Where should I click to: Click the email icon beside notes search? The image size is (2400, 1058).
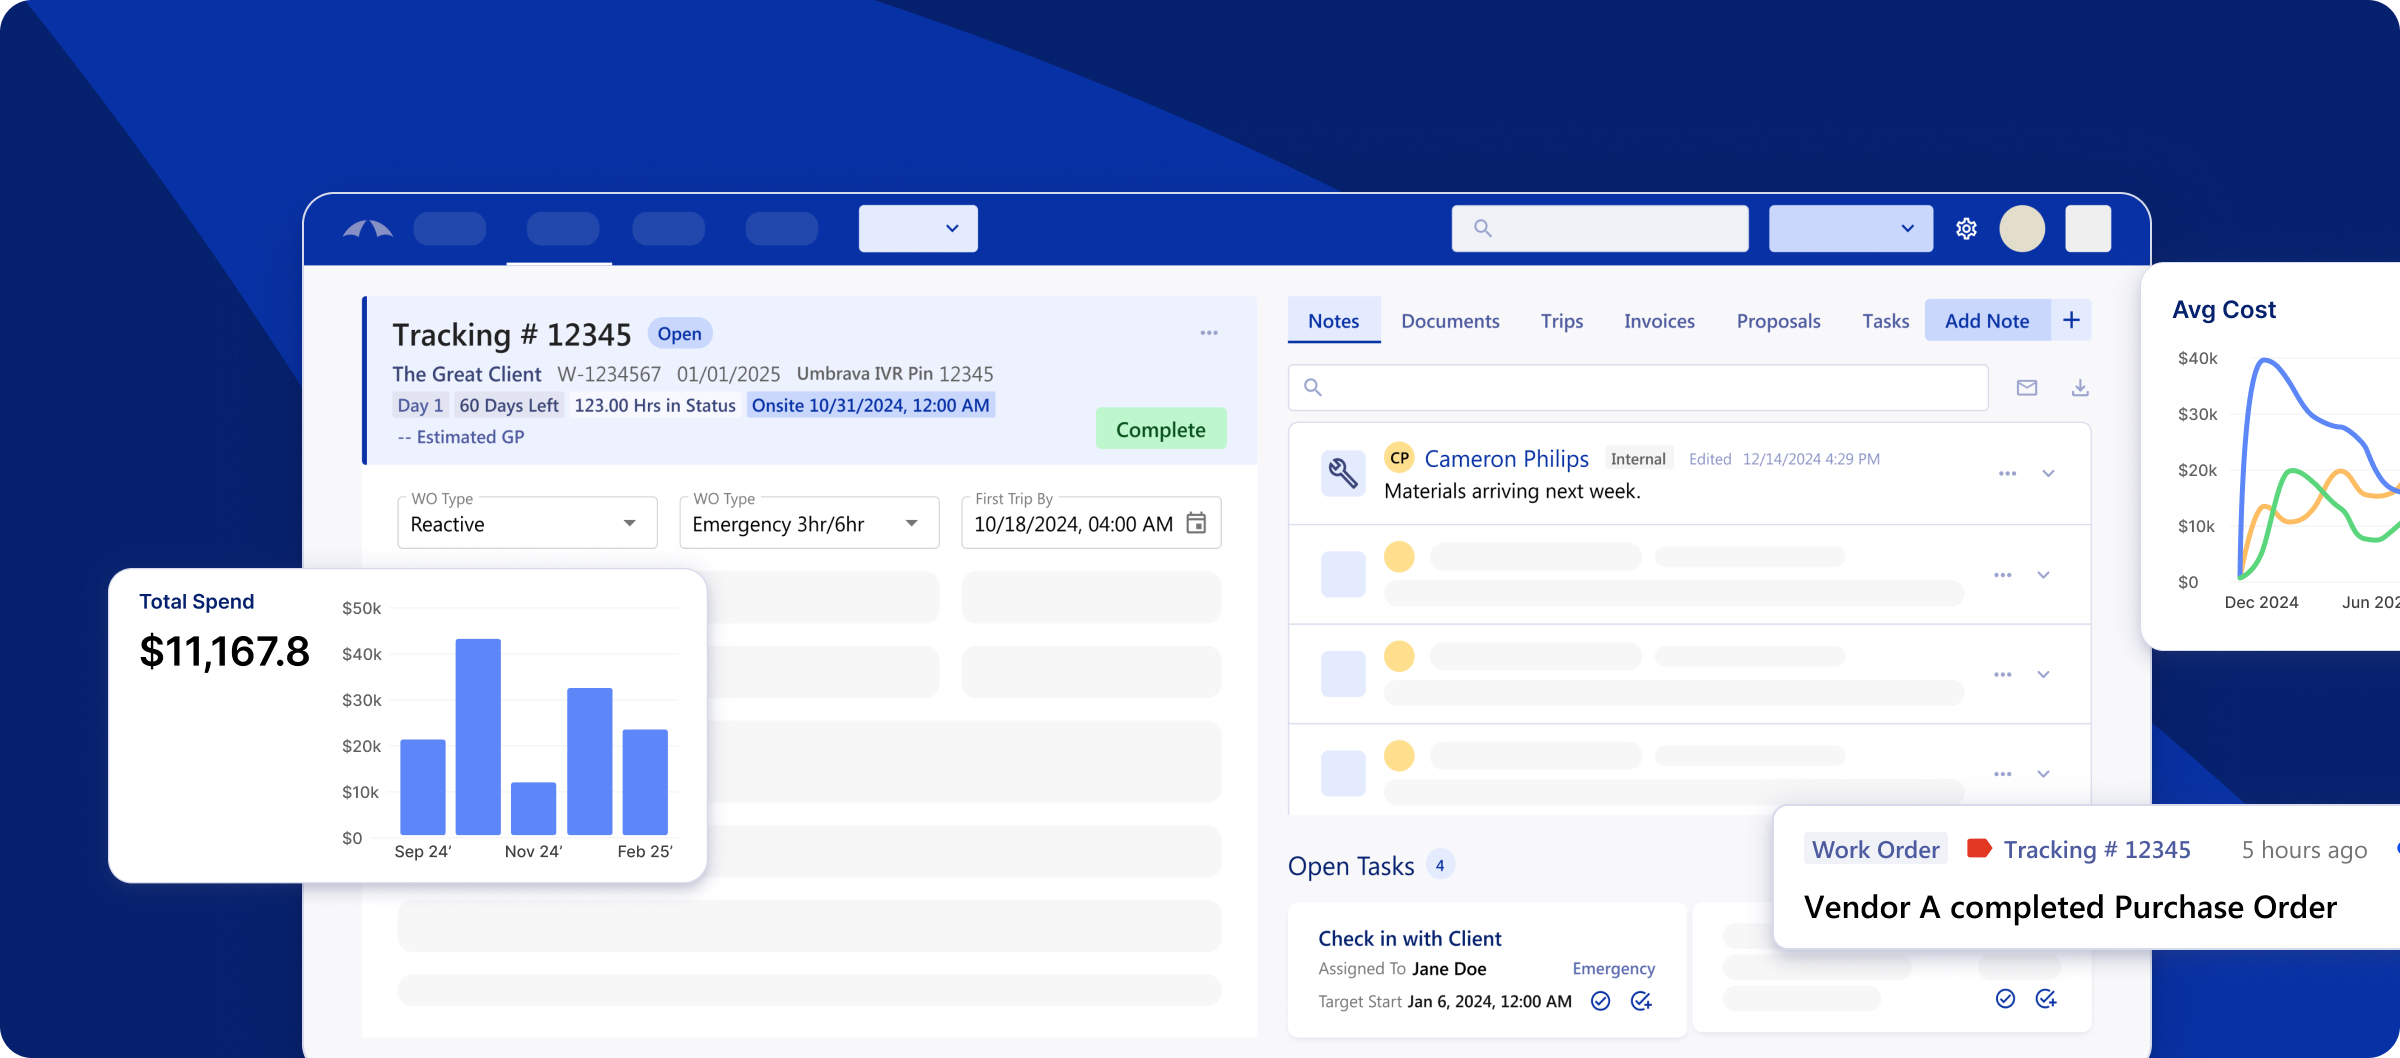[x=2027, y=388]
